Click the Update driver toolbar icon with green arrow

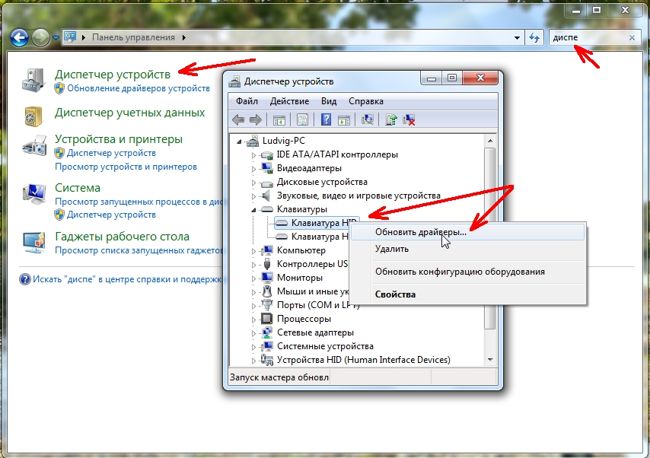(390, 120)
